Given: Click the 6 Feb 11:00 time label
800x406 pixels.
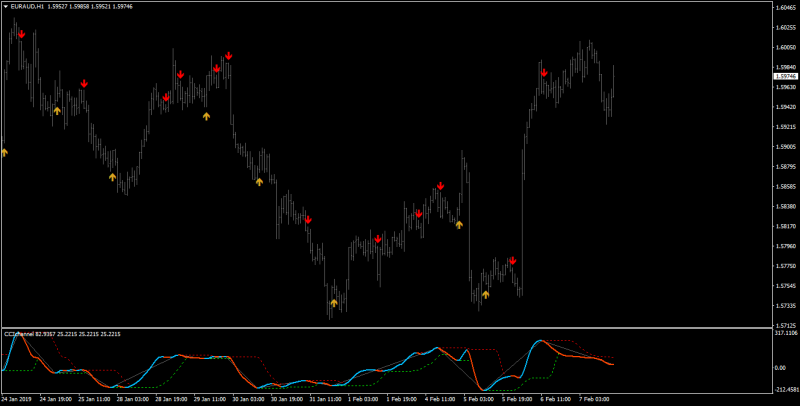Looking at the screenshot, I should 558,399.
